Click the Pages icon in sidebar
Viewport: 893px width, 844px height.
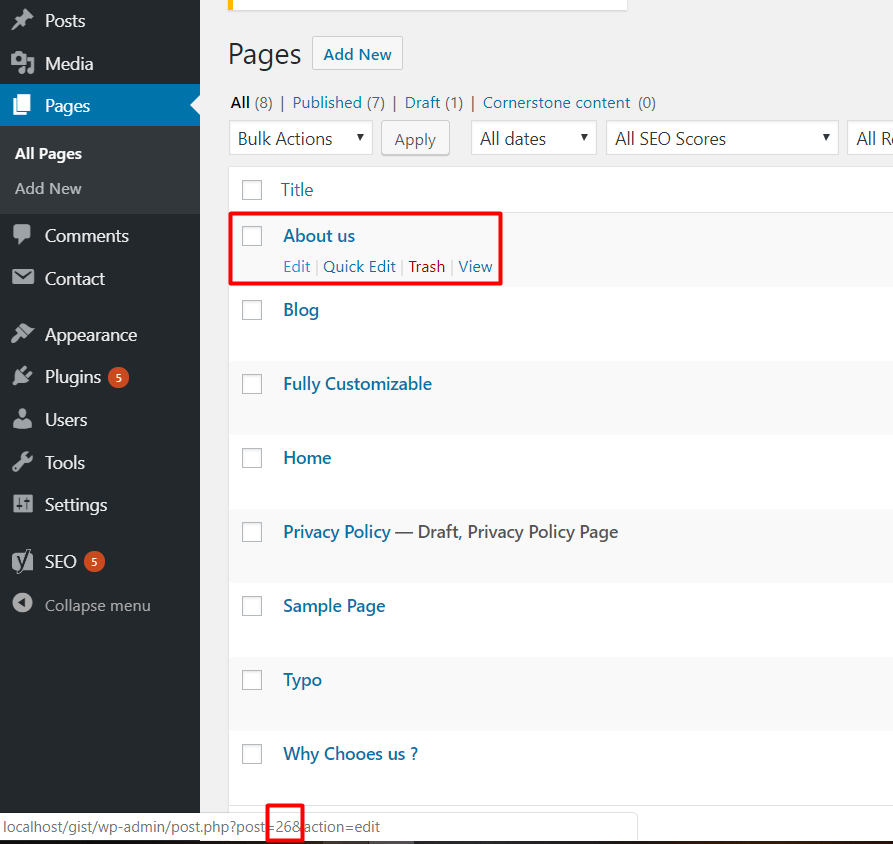tap(22, 105)
